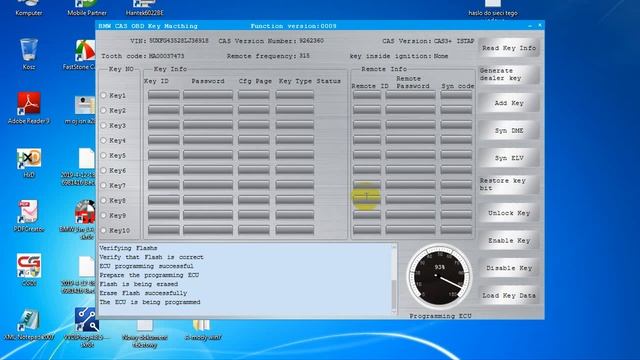Click the Key10 Key ID field
Screen dimensions: 640x360
click(164, 230)
